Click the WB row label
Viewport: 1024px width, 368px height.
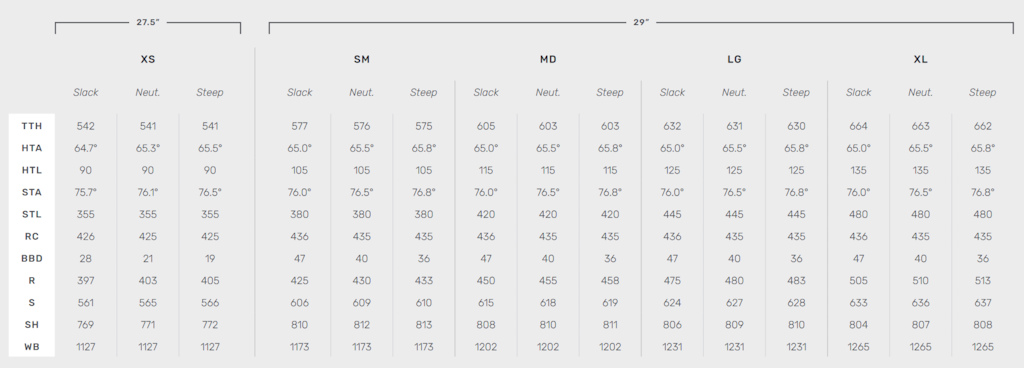point(31,346)
